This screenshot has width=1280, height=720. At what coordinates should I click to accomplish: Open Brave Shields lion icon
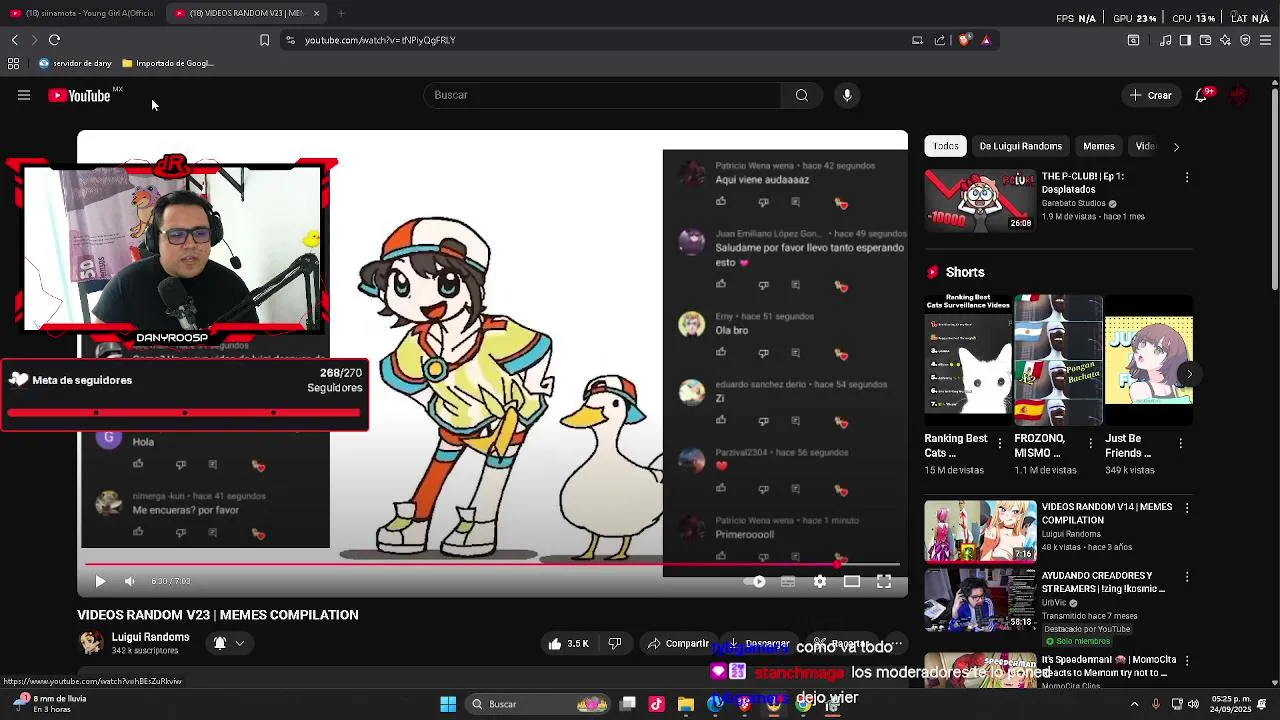coord(964,40)
